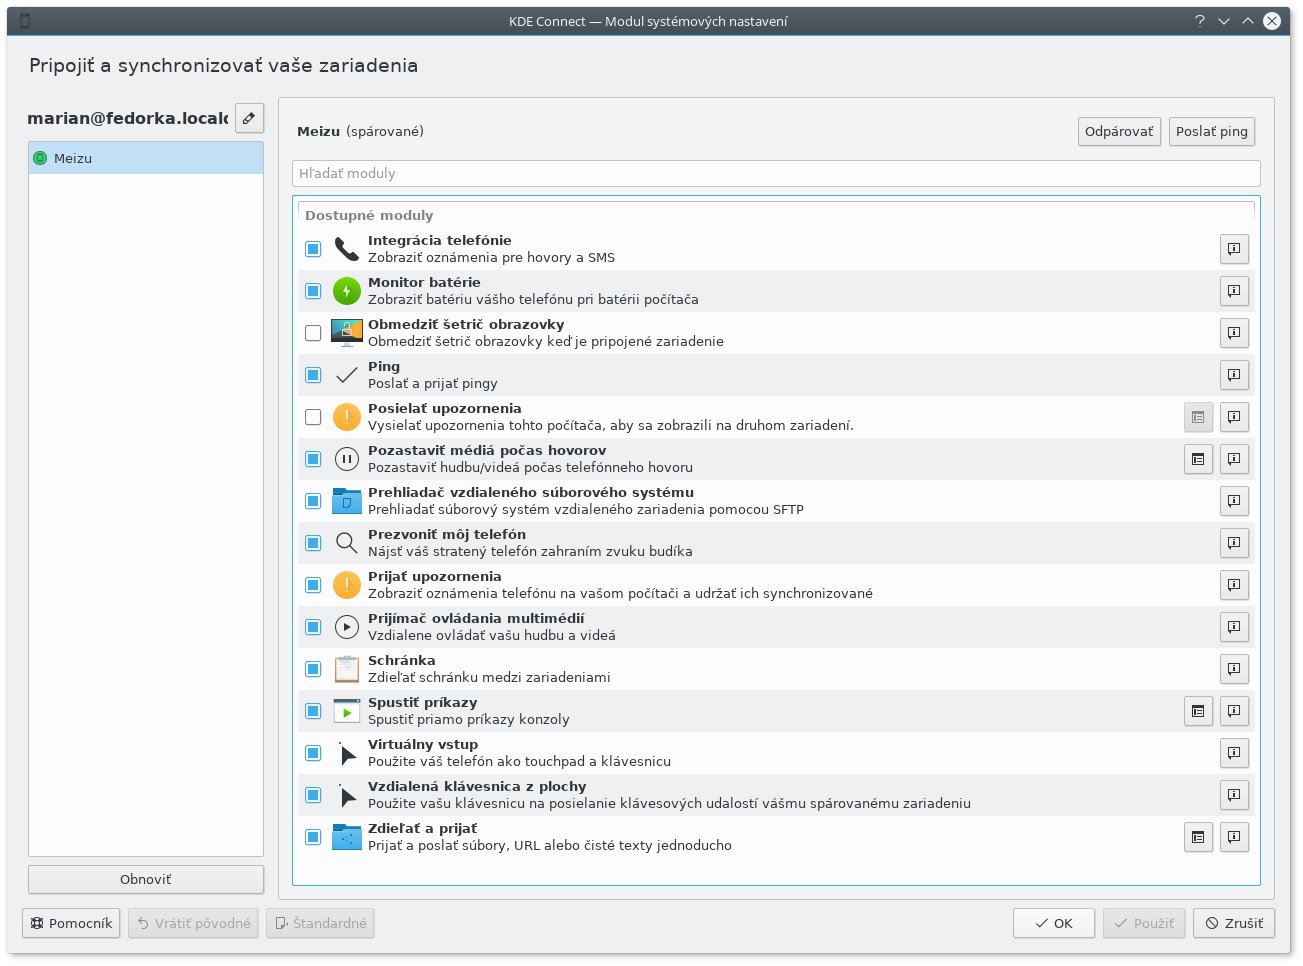Open info for Prijímač ovládania multimédií
Image resolution: width=1303 pixels, height=966 pixels.
coord(1234,627)
